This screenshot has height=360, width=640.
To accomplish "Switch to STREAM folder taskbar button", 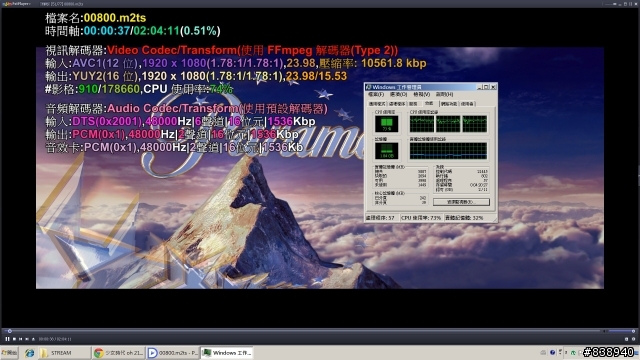I will coord(64,353).
